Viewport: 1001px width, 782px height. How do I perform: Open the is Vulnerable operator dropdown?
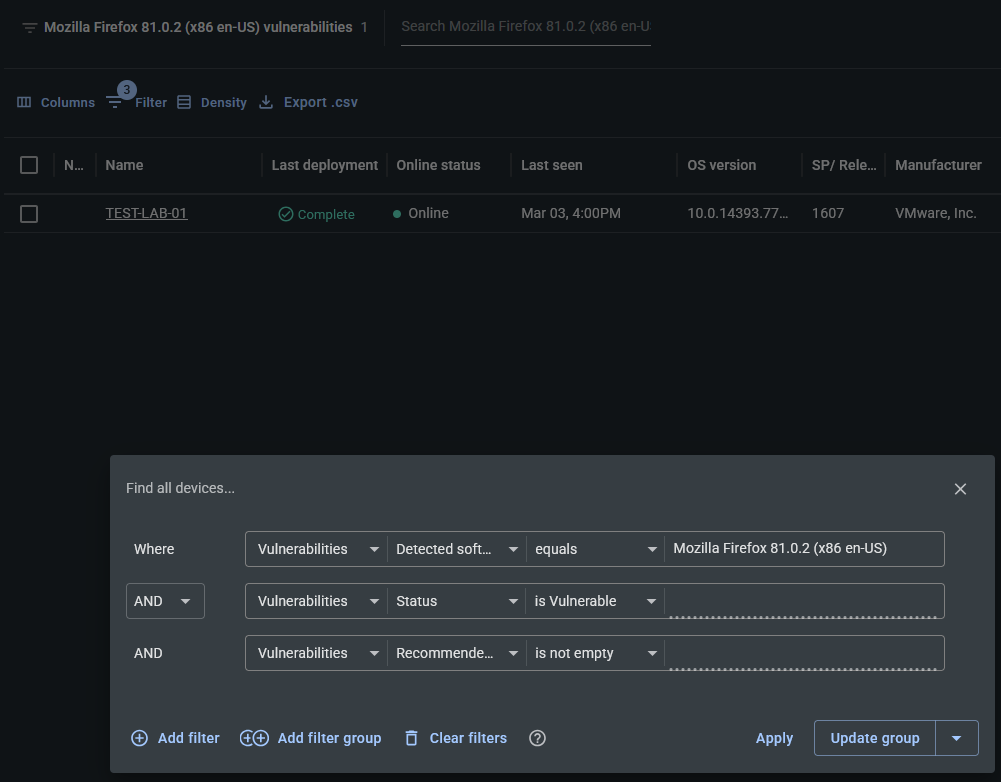(x=595, y=601)
